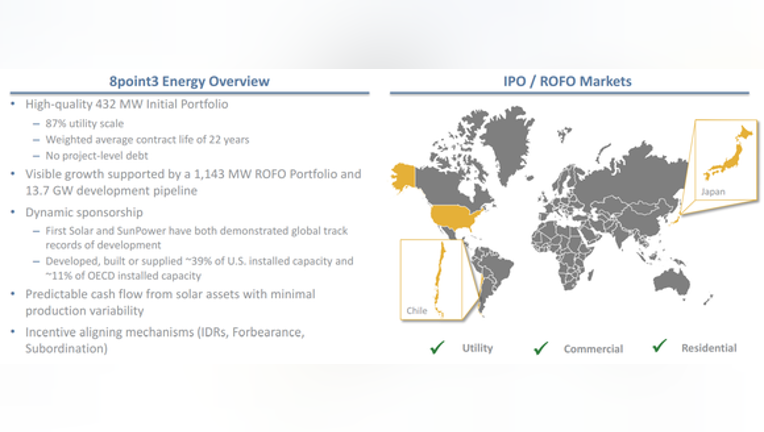Click '~11% of OECD installed capacity' text
The height and width of the screenshot is (432, 764).
pos(123,276)
